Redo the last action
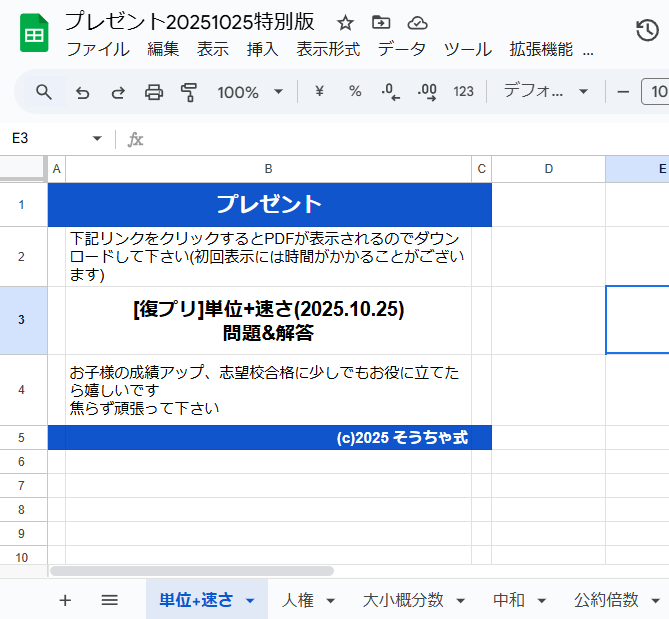This screenshot has height=619, width=669. pyautogui.click(x=118, y=92)
